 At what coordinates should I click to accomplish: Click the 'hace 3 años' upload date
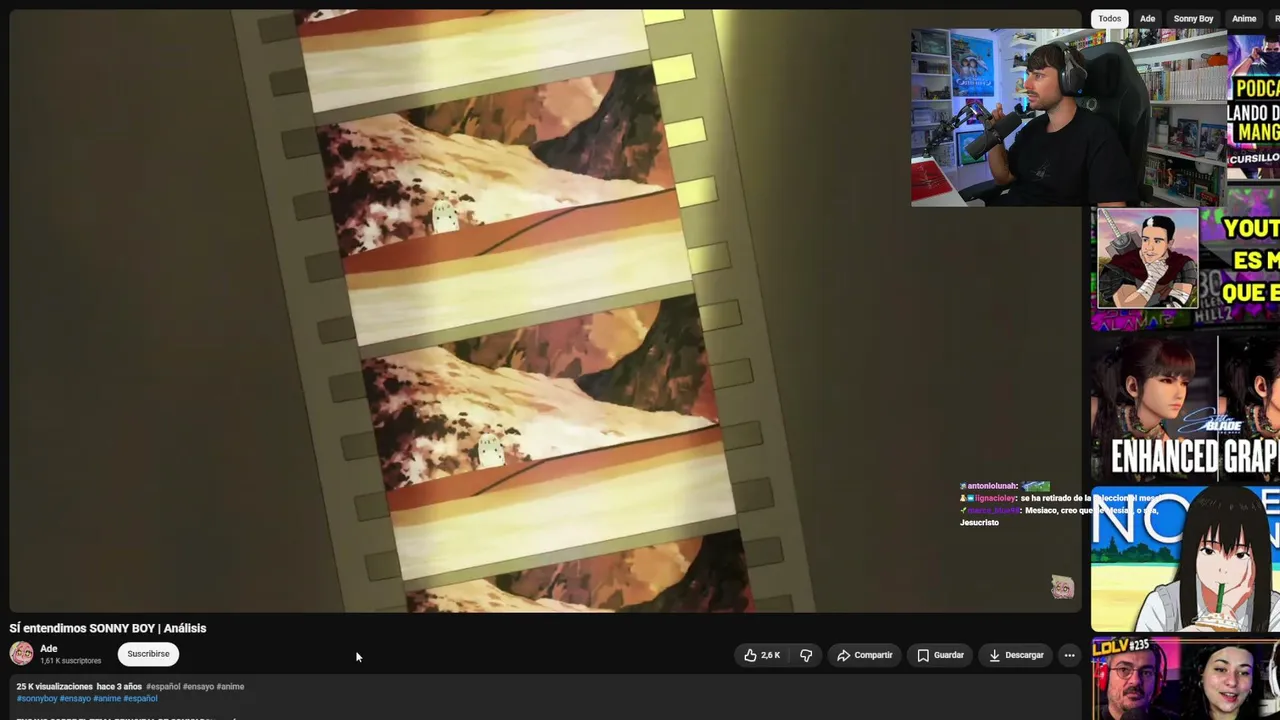pyautogui.click(x=119, y=686)
